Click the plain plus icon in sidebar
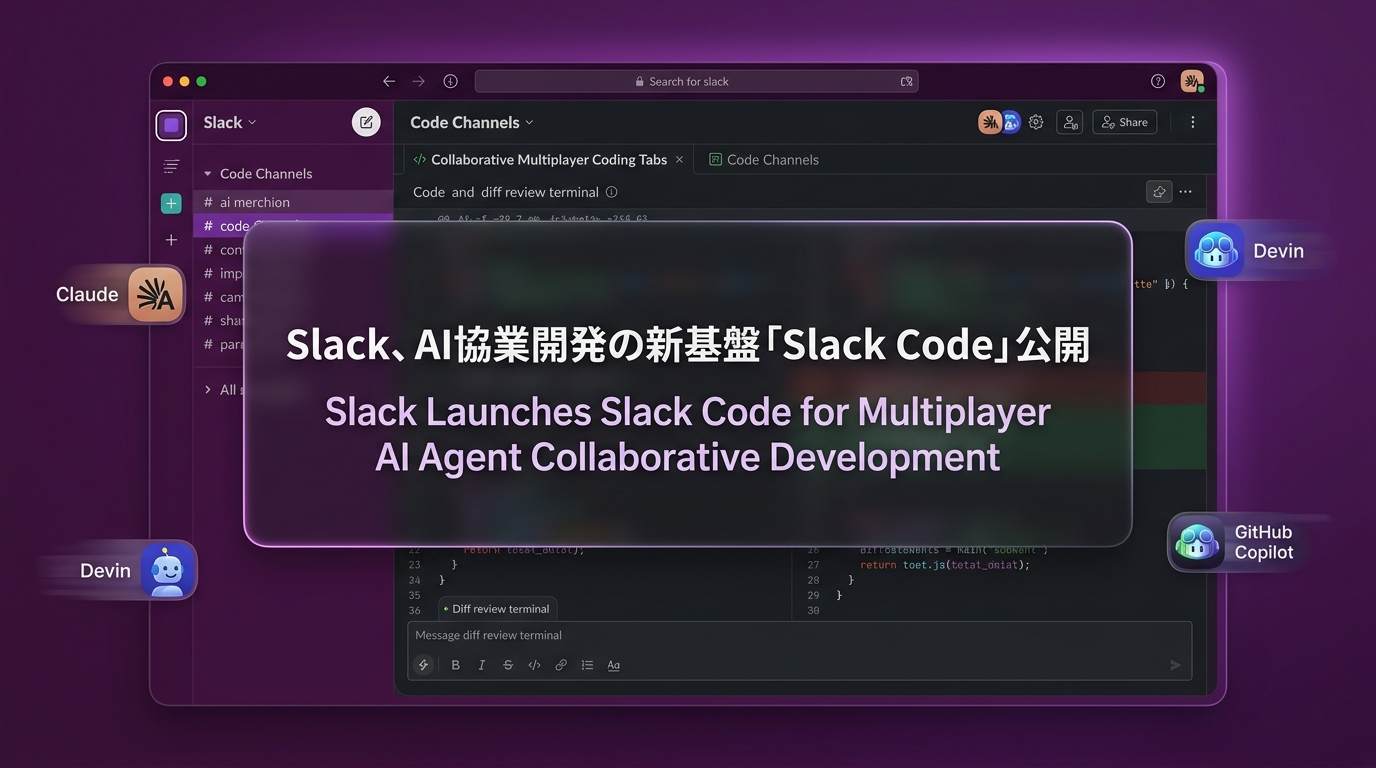 coord(171,240)
